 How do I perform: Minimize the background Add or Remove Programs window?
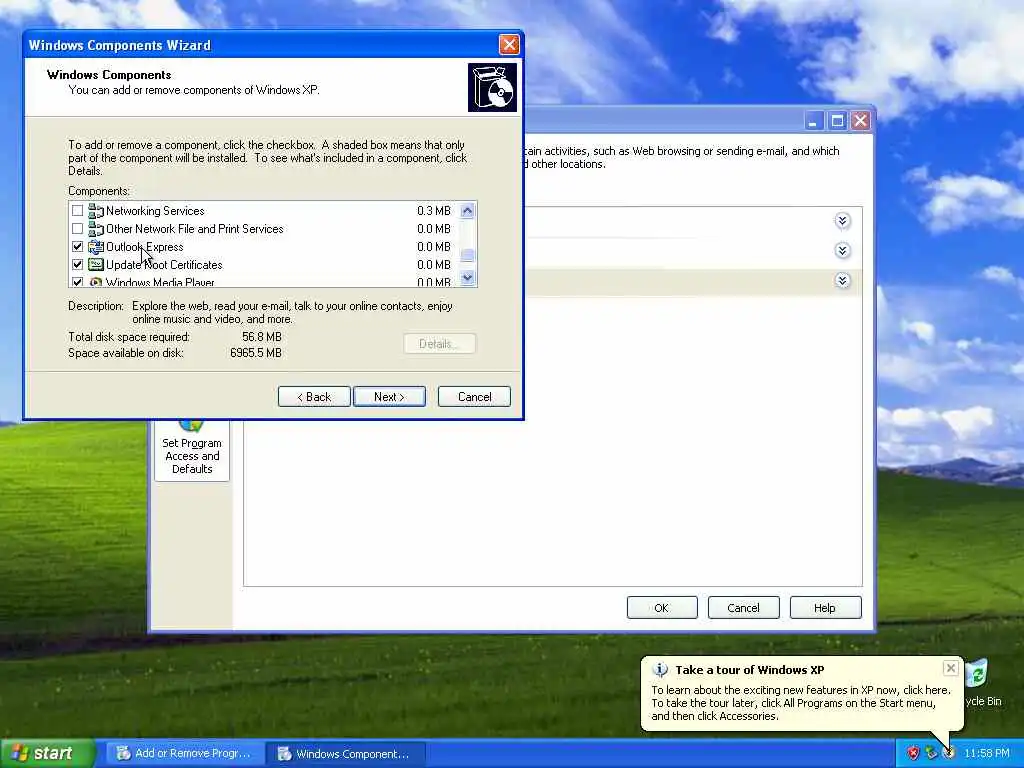pos(813,121)
